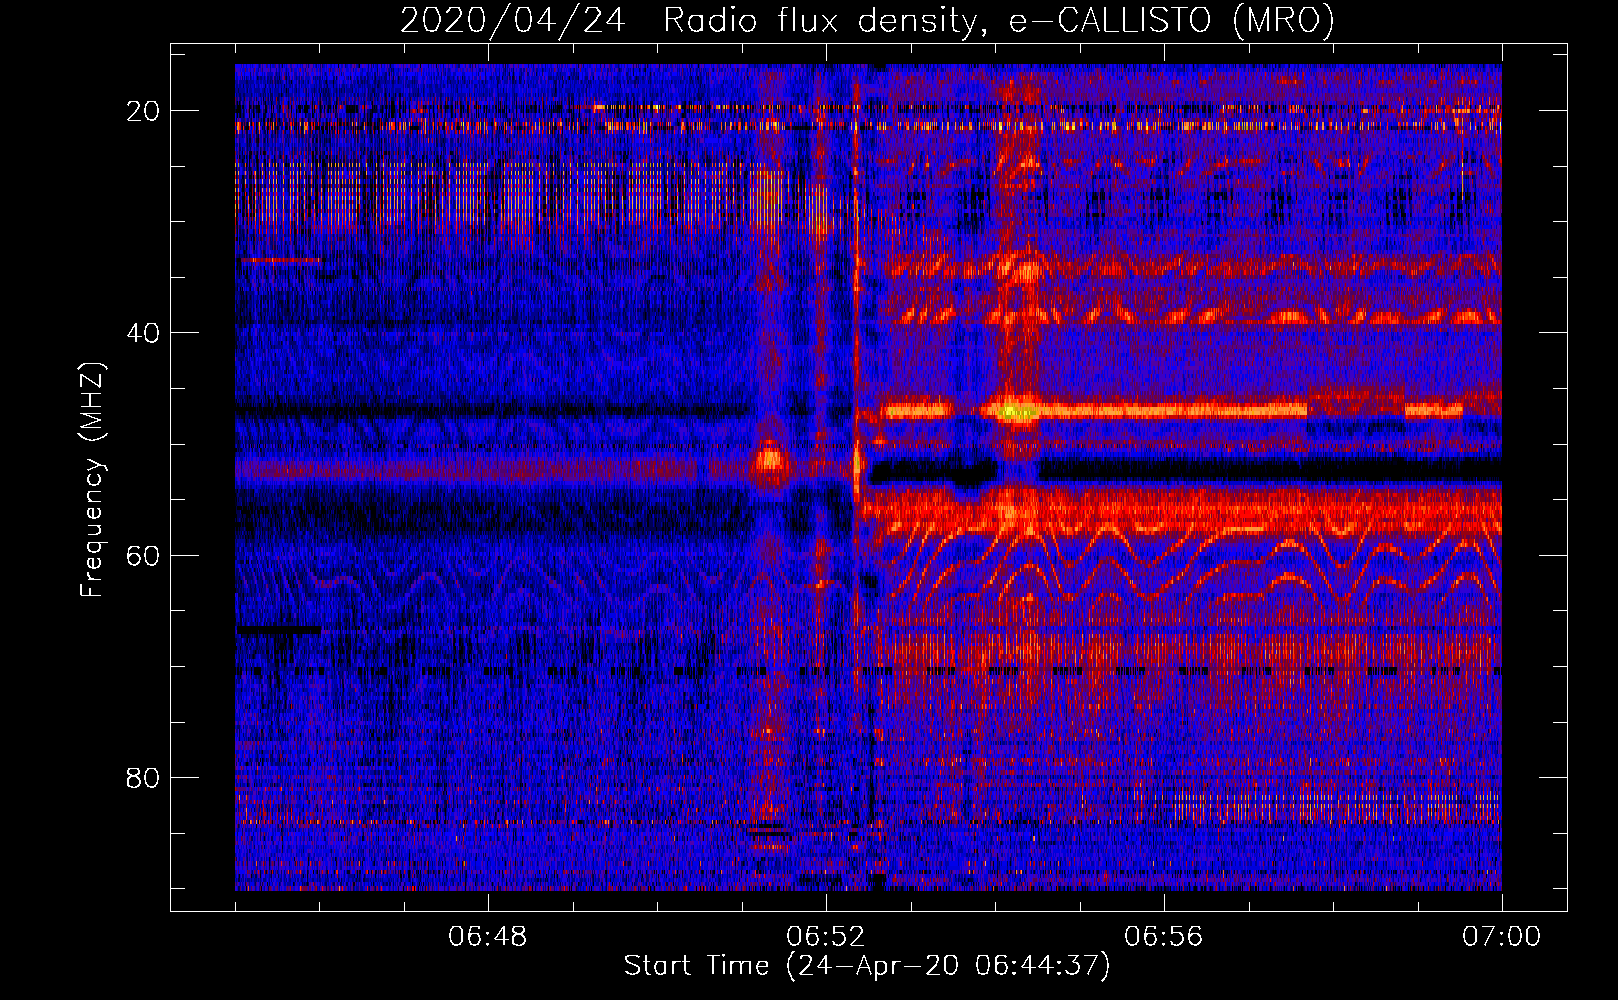Image resolution: width=1618 pixels, height=1000 pixels.
Task: Click the plot title '2020/04/24 Radio flux density'
Action: click(867, 20)
